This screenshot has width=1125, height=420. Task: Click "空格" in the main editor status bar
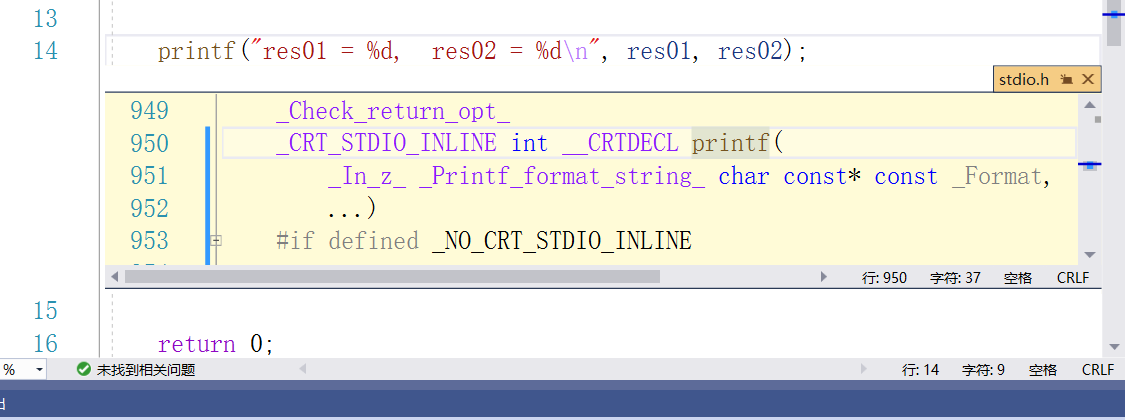click(x=1043, y=370)
